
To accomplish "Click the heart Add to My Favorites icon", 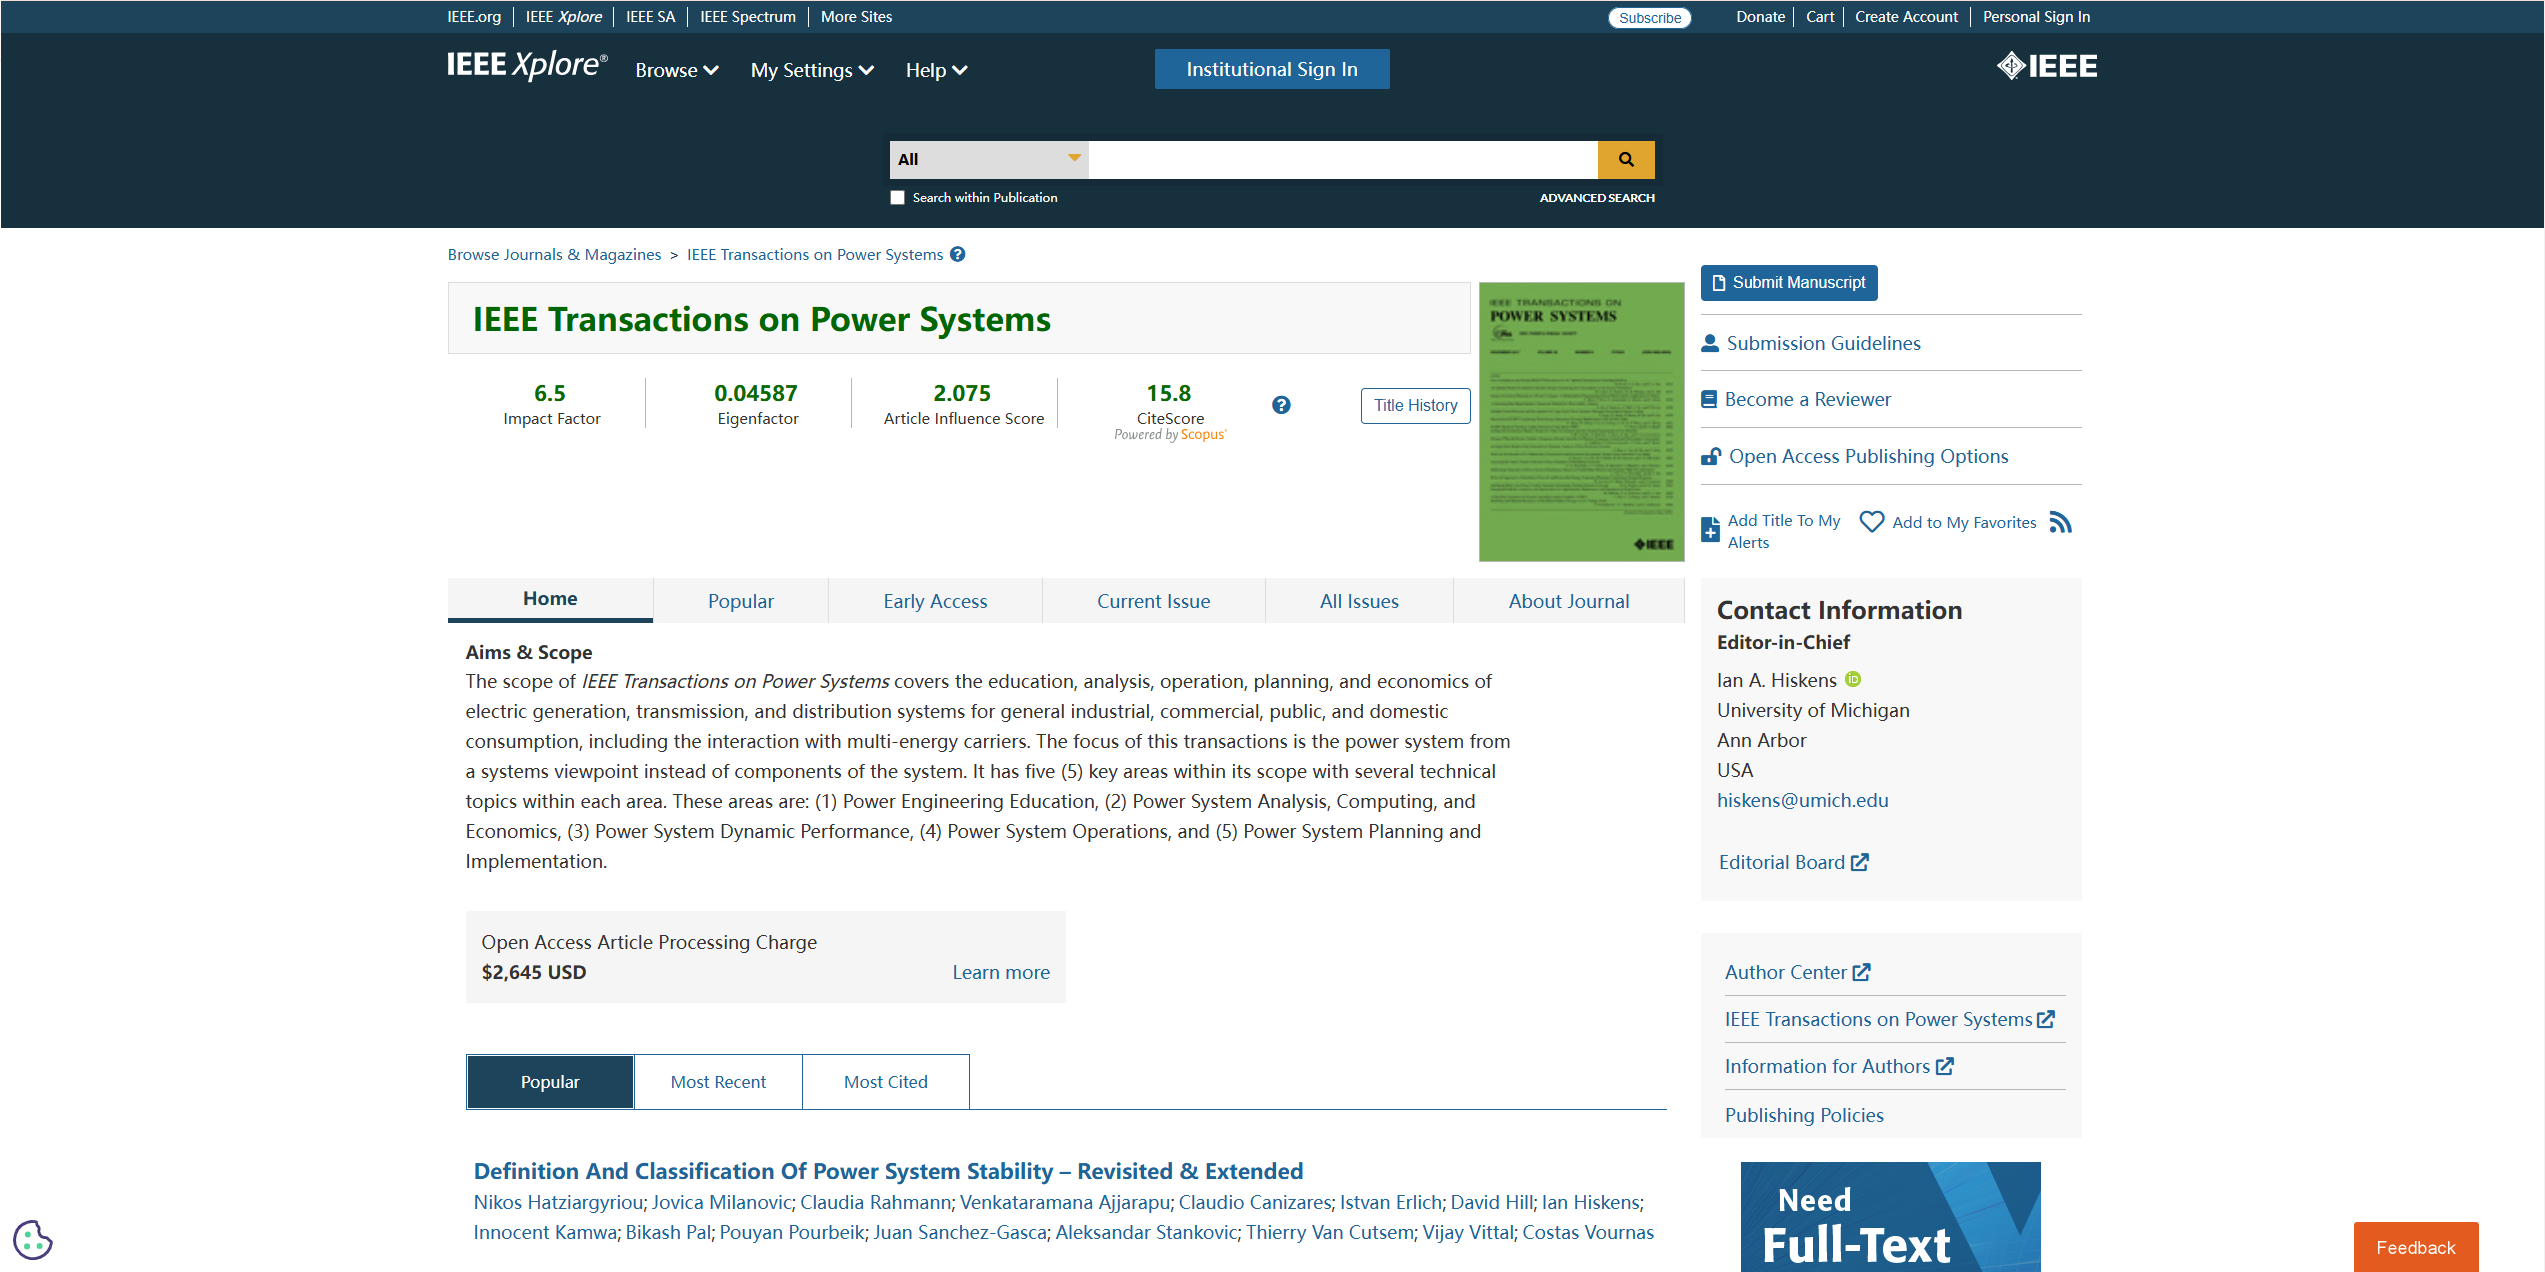I will coord(1871,522).
